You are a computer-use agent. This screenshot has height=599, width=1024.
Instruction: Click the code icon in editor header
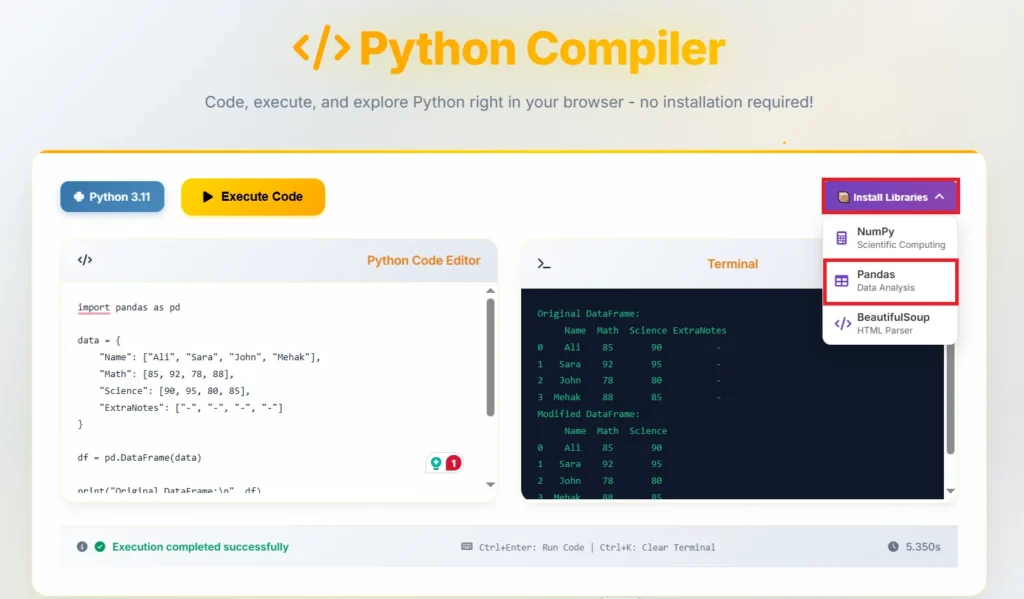(x=85, y=260)
